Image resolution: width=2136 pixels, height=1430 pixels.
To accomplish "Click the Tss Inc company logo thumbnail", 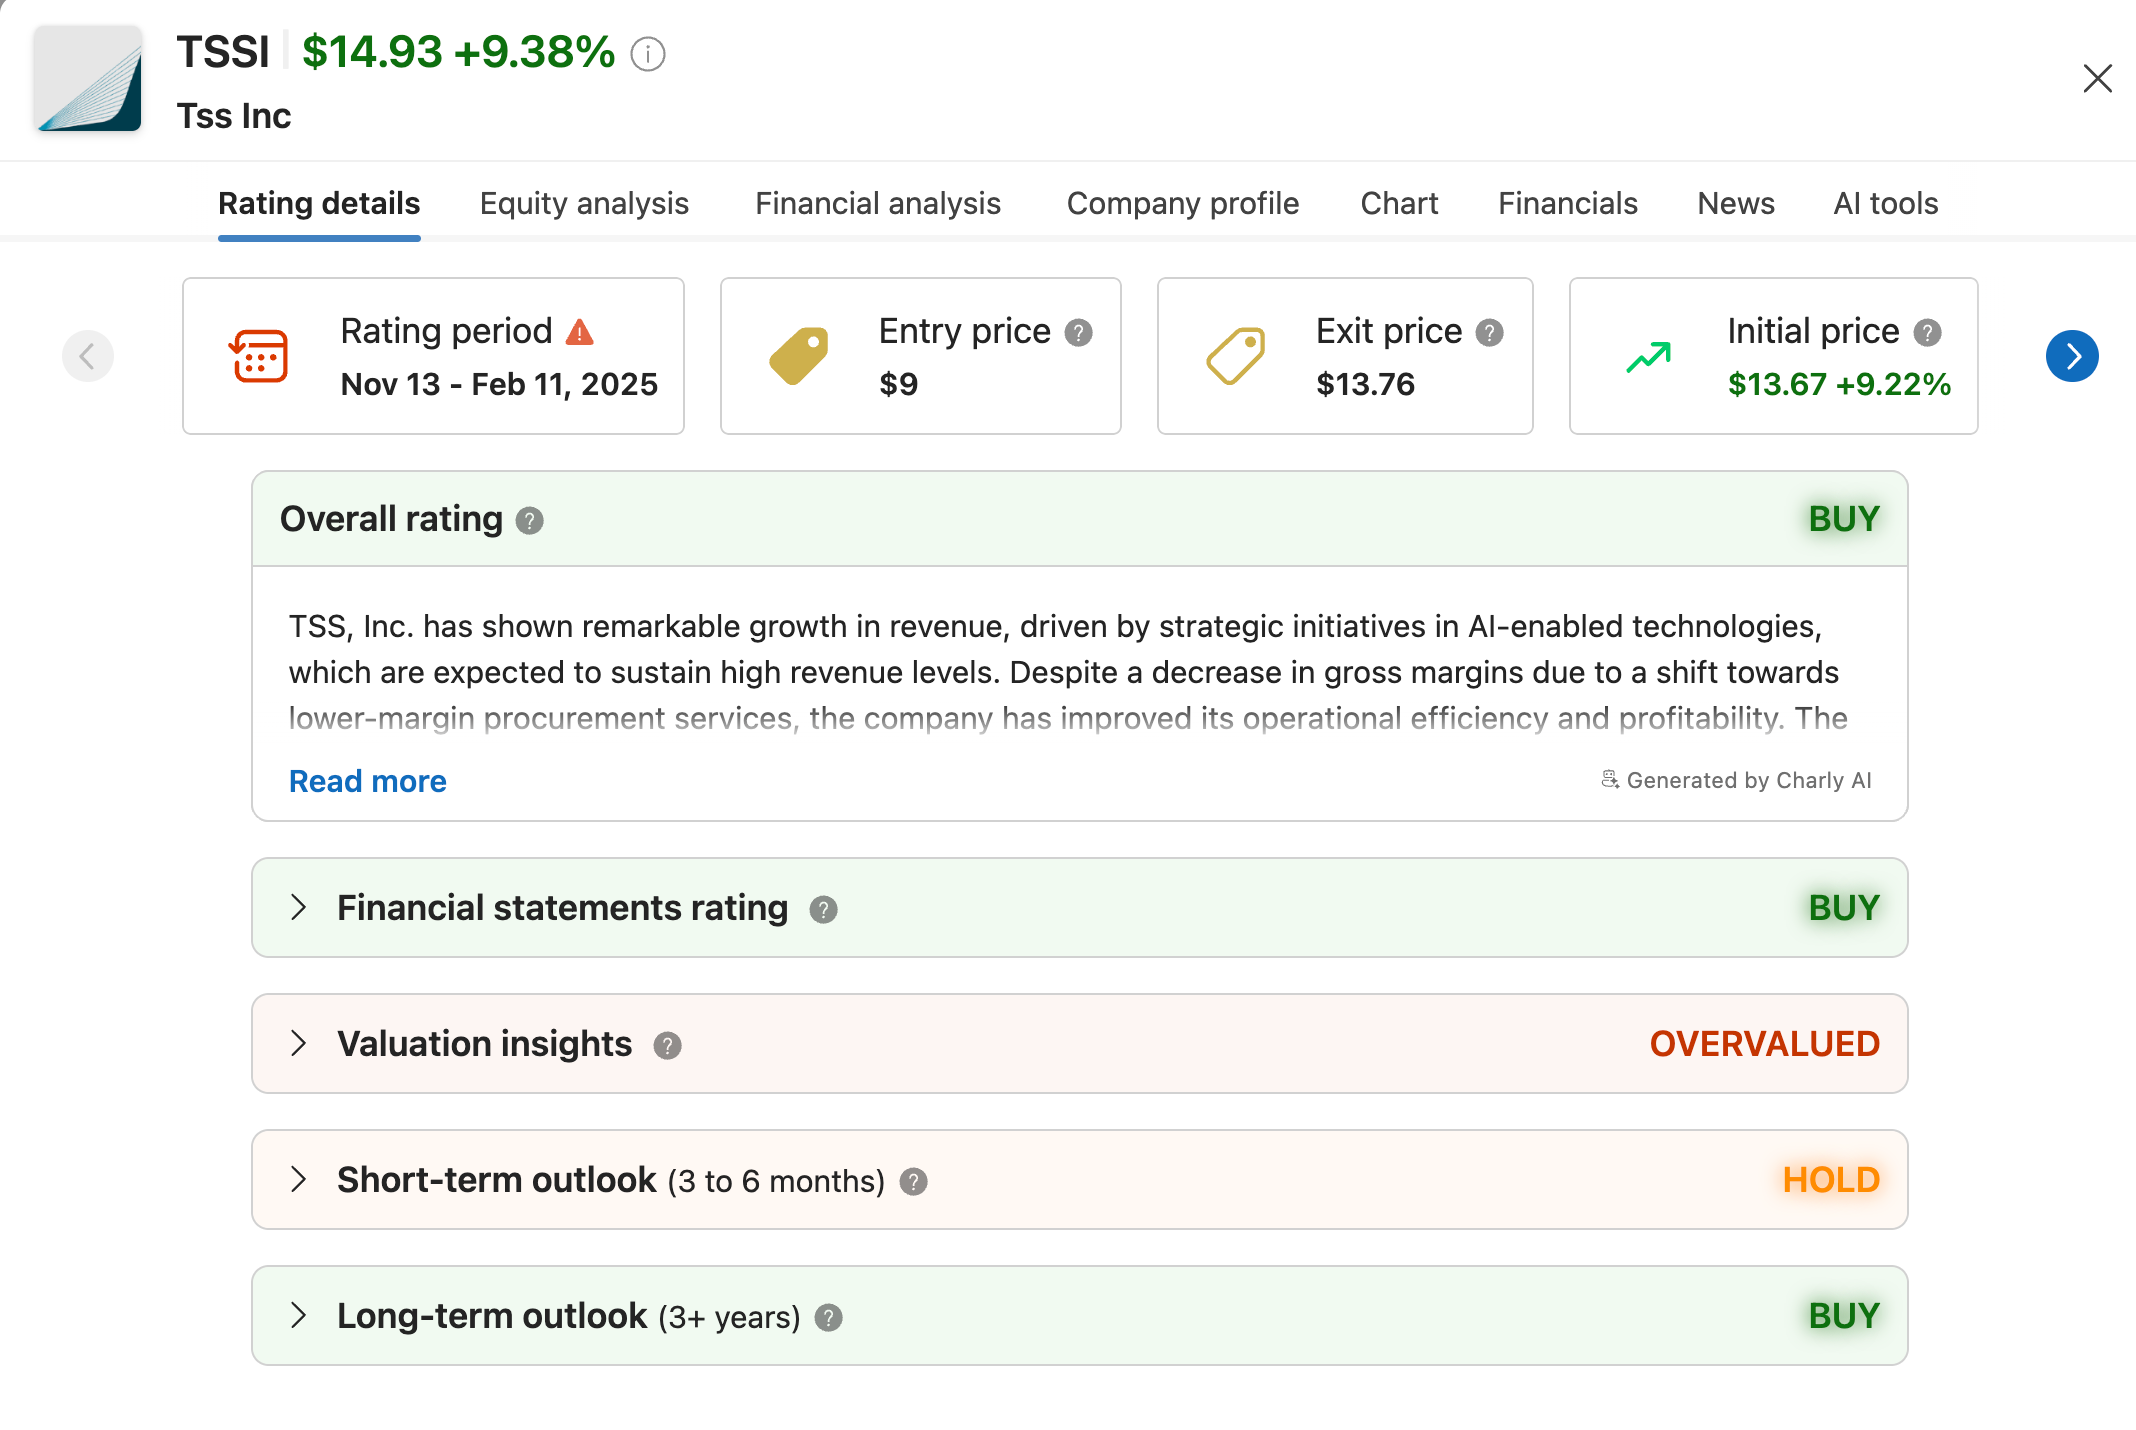I will tap(89, 79).
